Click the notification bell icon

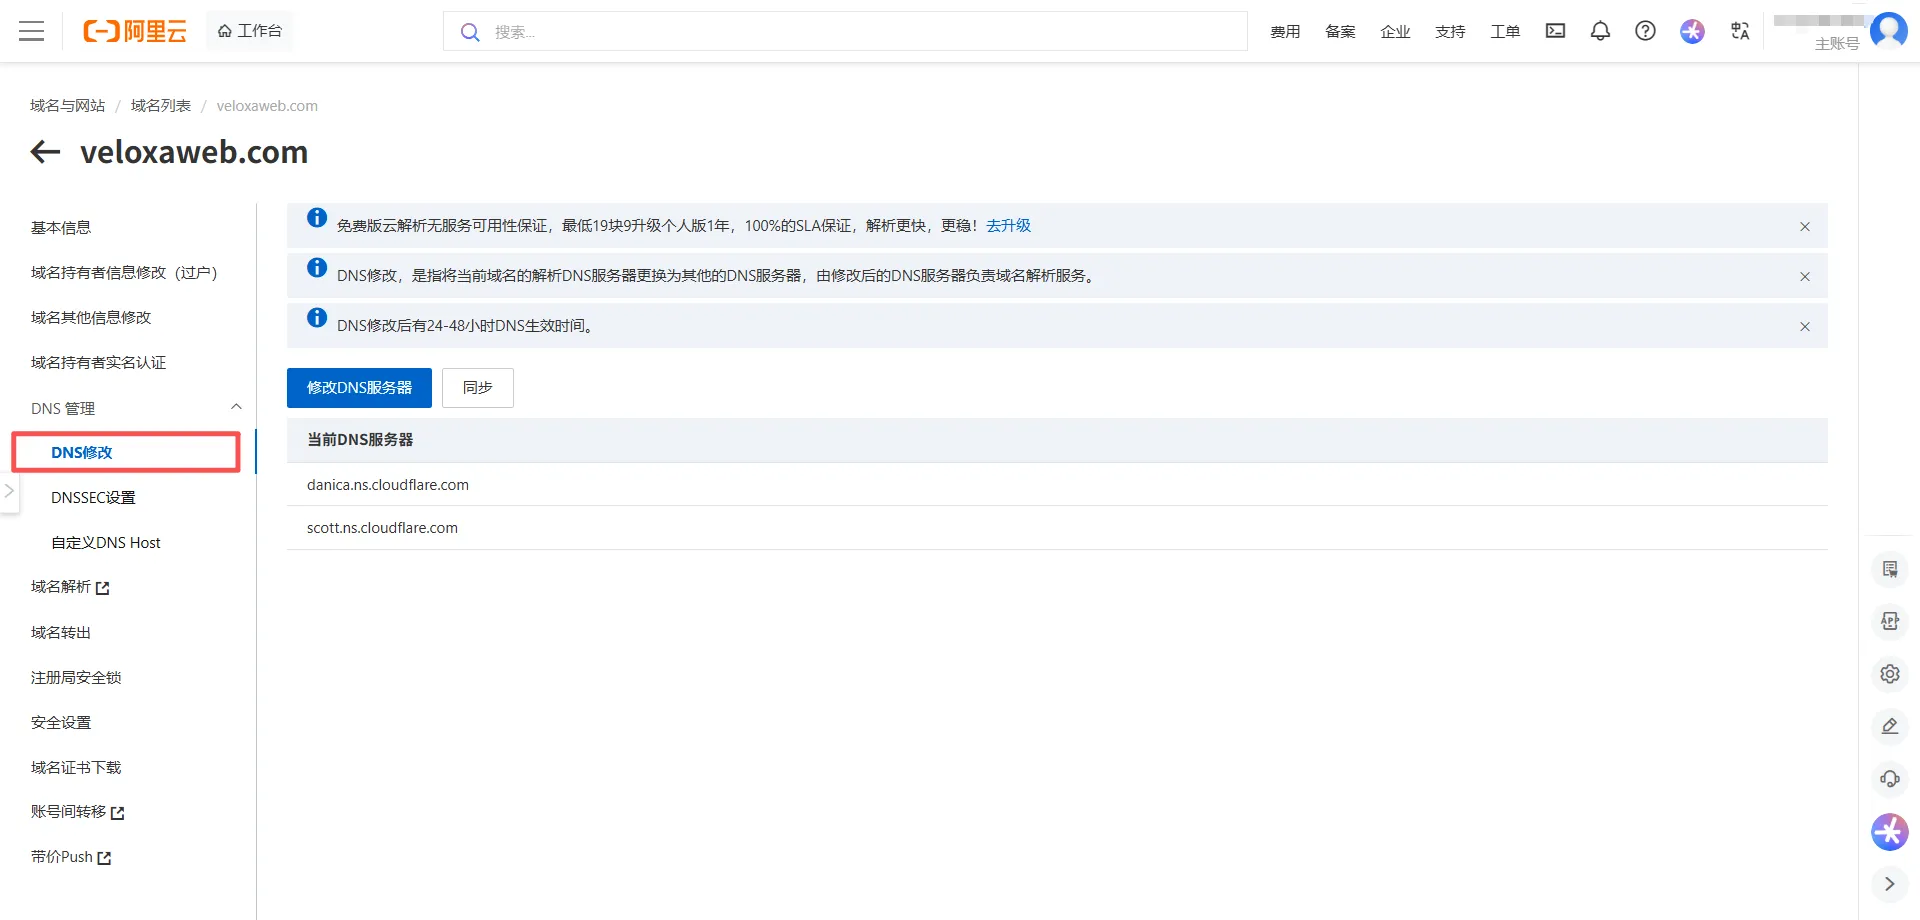point(1600,31)
